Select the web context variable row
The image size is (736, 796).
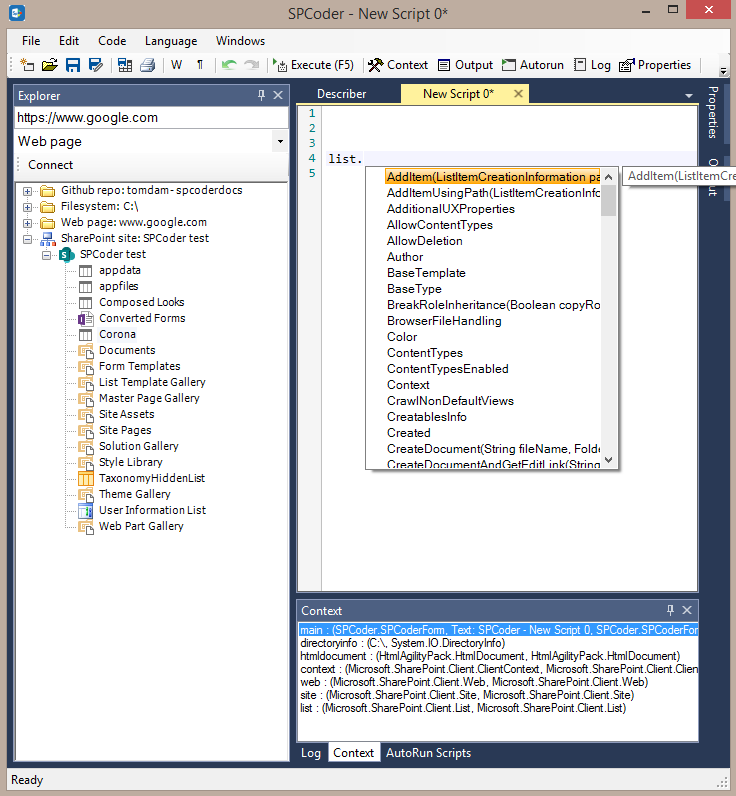coord(498,682)
